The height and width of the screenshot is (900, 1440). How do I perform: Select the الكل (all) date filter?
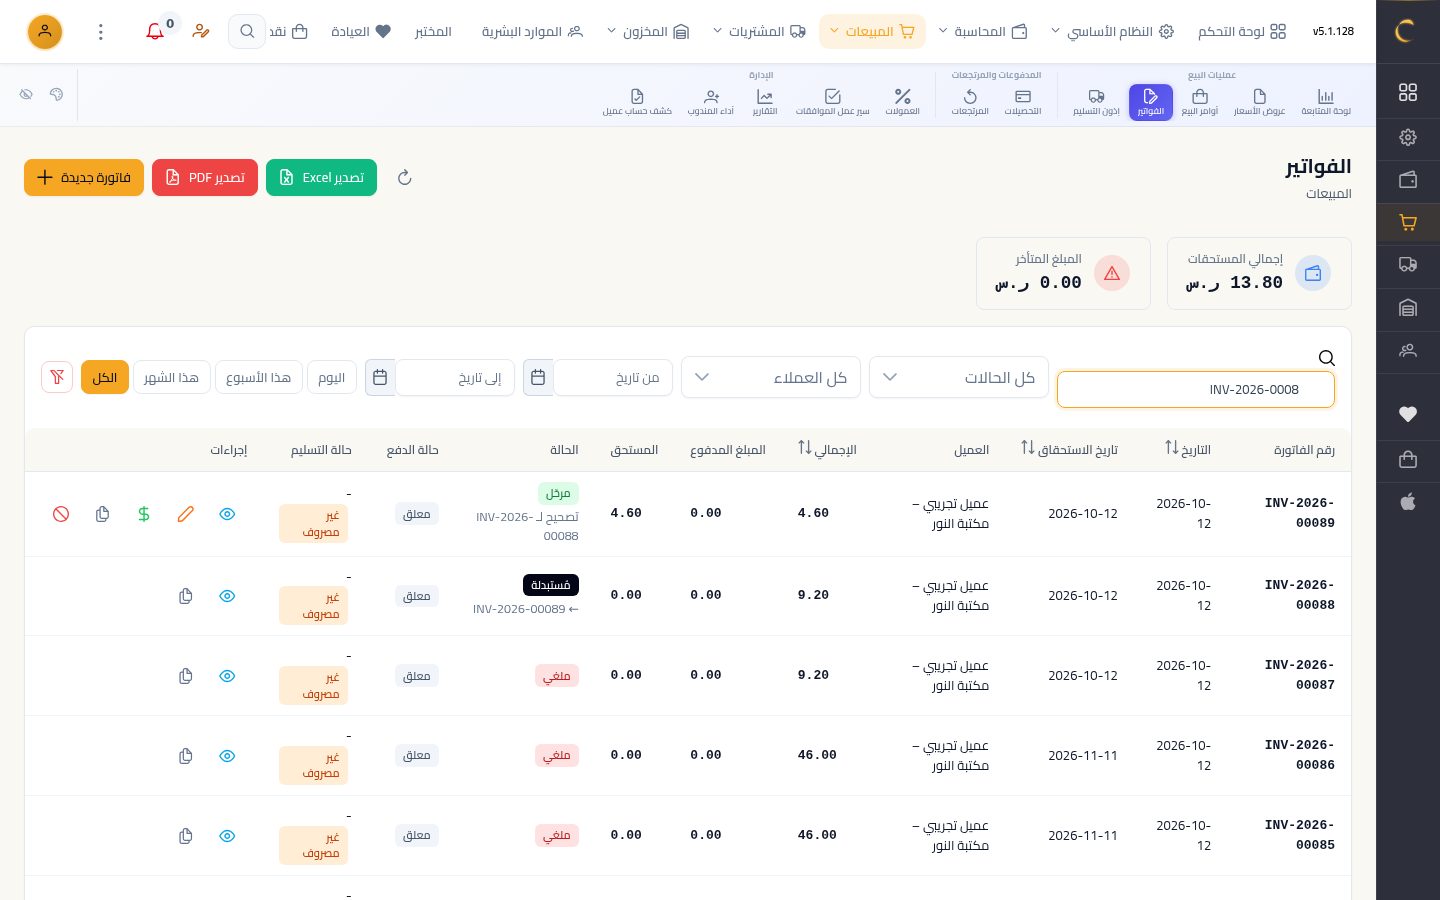click(x=105, y=377)
